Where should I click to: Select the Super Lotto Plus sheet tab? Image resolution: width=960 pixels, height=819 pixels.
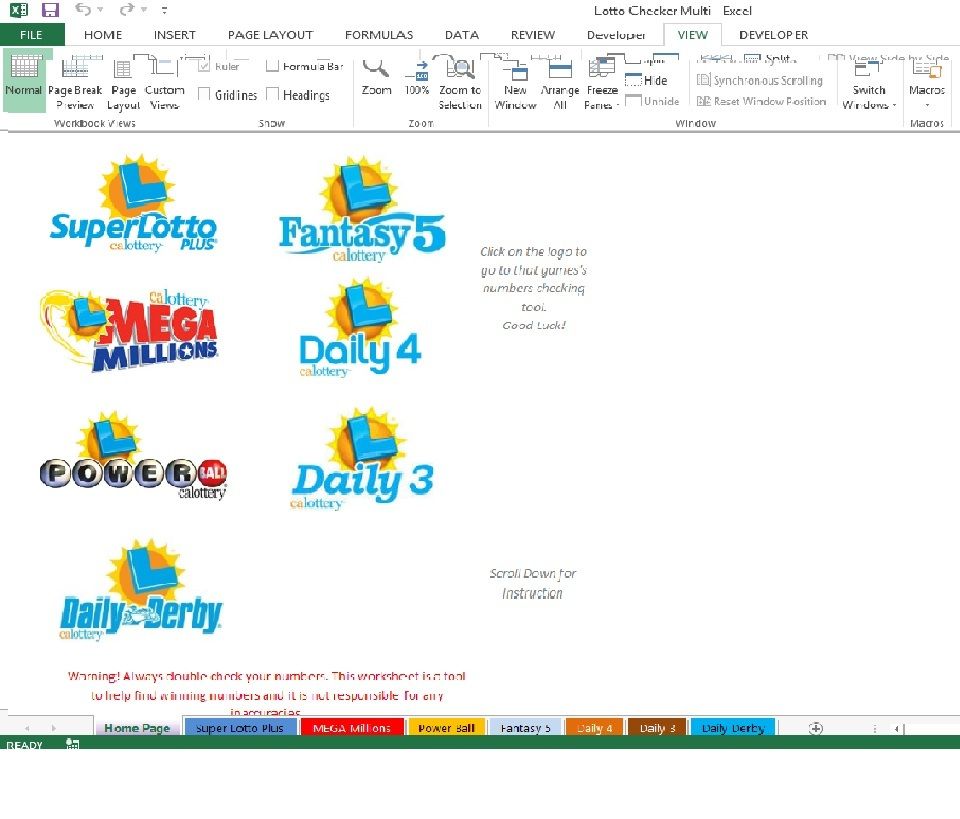click(x=240, y=728)
